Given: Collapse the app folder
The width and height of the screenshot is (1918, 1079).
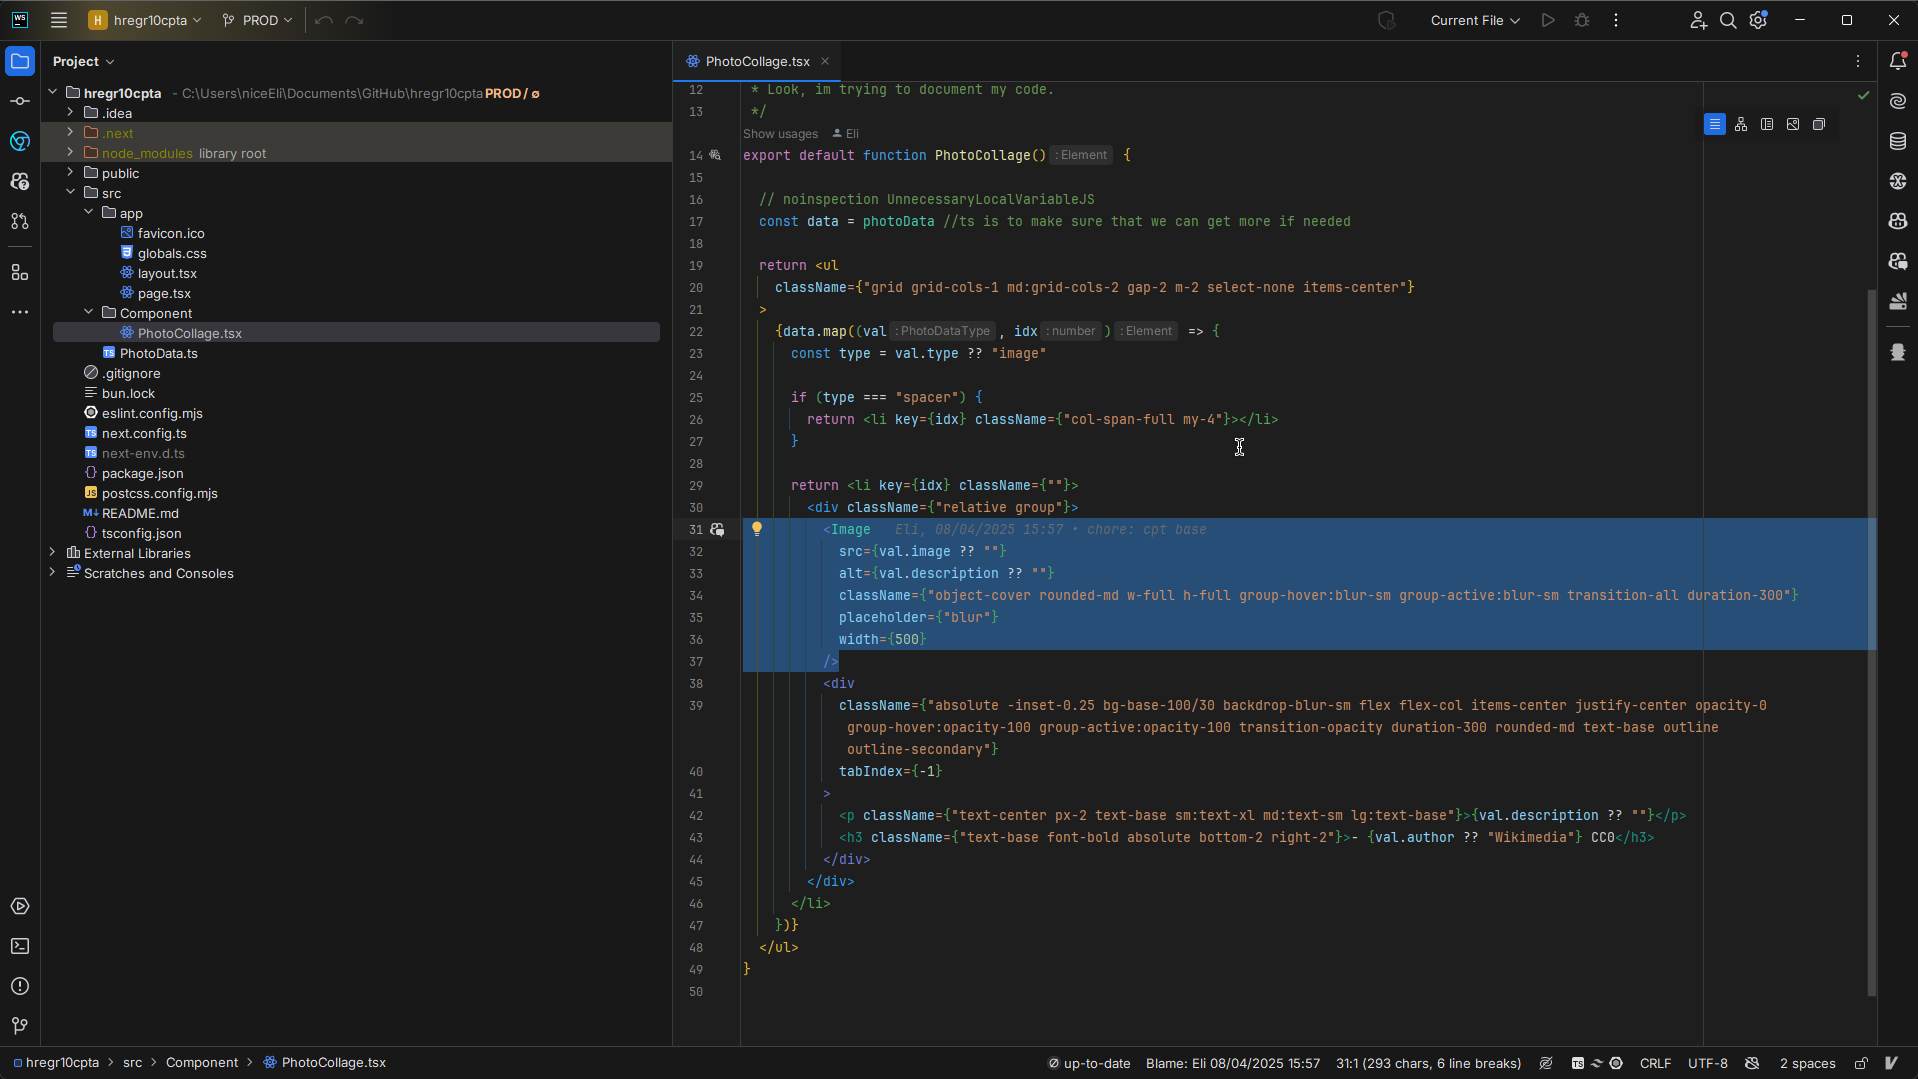Looking at the screenshot, I should [88, 213].
